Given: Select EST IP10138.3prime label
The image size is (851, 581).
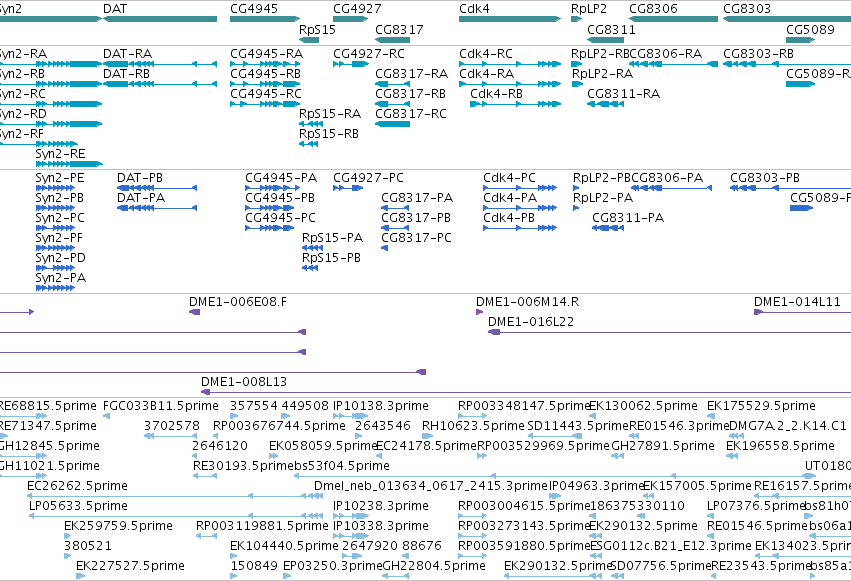Looking at the screenshot, I should pyautogui.click(x=380, y=406).
